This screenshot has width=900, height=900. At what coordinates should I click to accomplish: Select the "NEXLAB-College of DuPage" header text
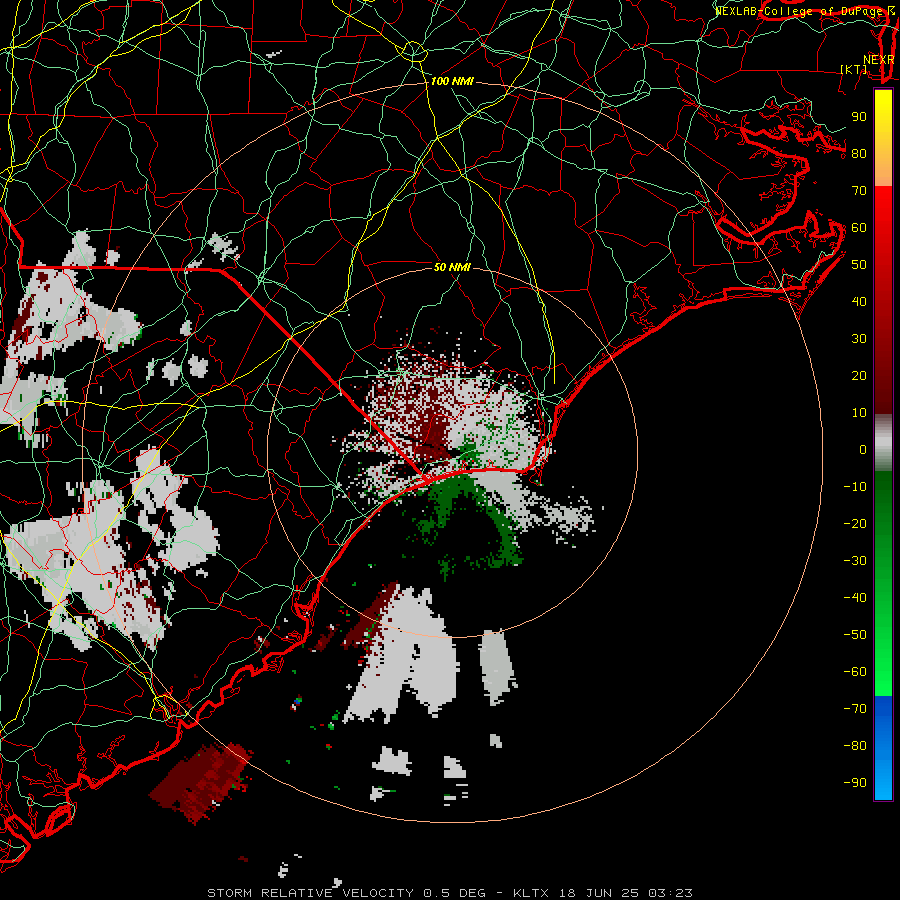801,11
